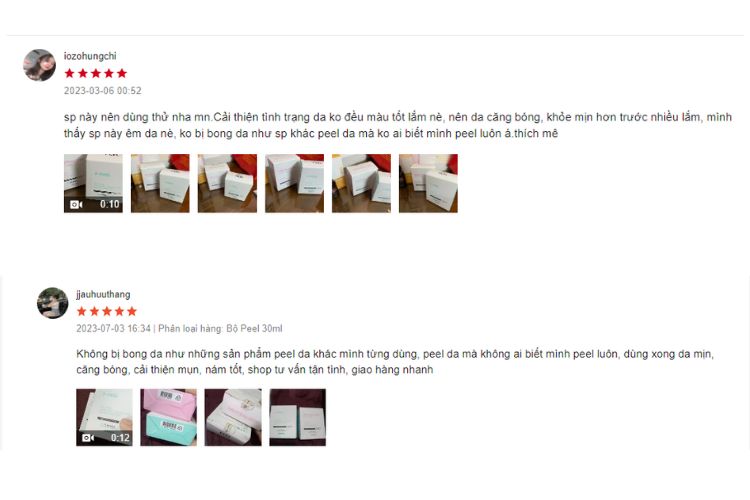Click the jjauhuuthang username
750x500 pixels.
click(103, 294)
